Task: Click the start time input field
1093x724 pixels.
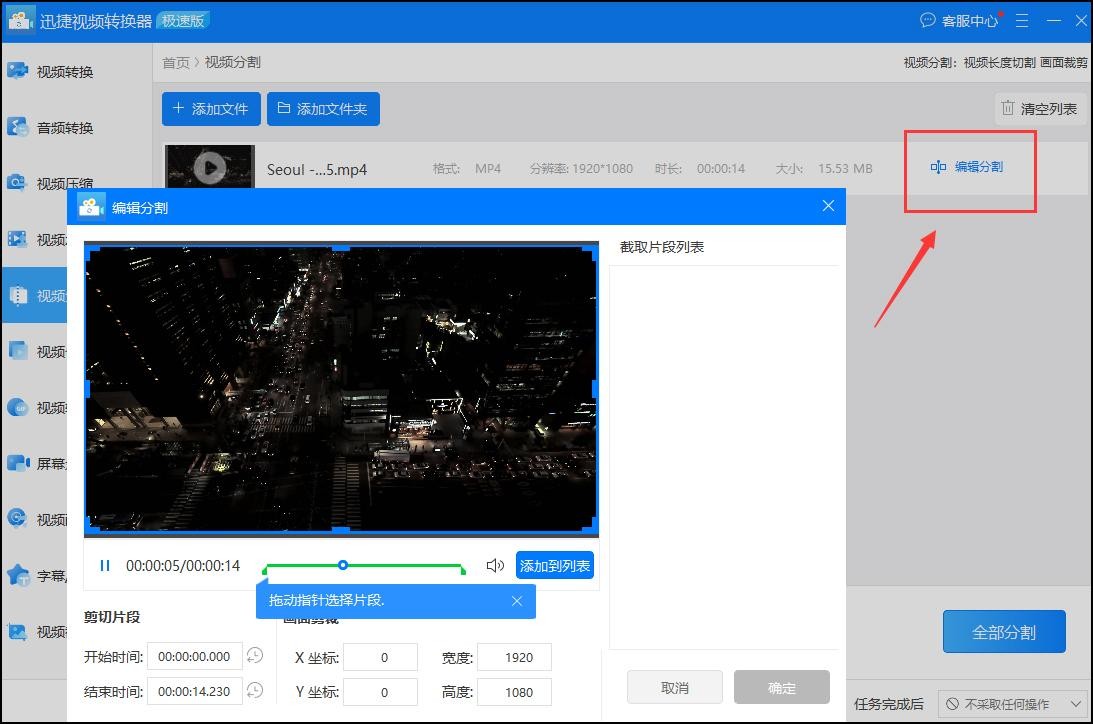Action: pyautogui.click(x=194, y=657)
